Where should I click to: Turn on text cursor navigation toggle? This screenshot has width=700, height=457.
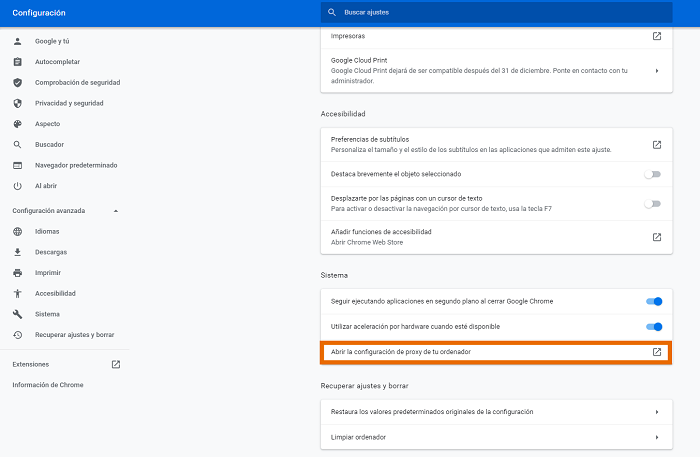[653, 203]
